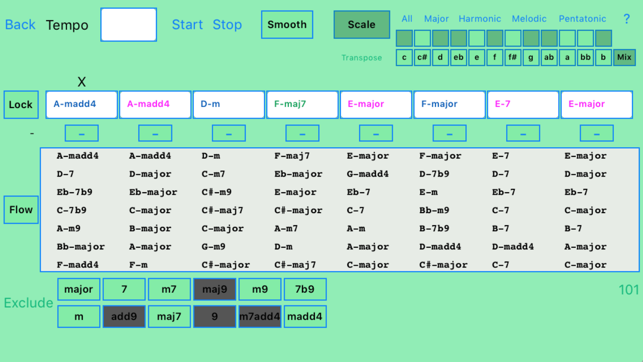The image size is (643, 362).
Task: Toggle exclude for m7 chords
Action: coord(169,289)
